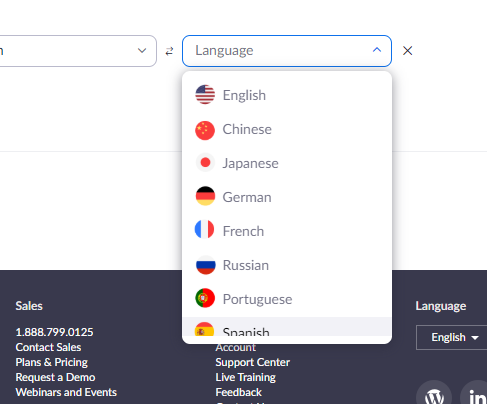Open the Contact Sales link
This screenshot has height=404, width=487.
tap(48, 347)
